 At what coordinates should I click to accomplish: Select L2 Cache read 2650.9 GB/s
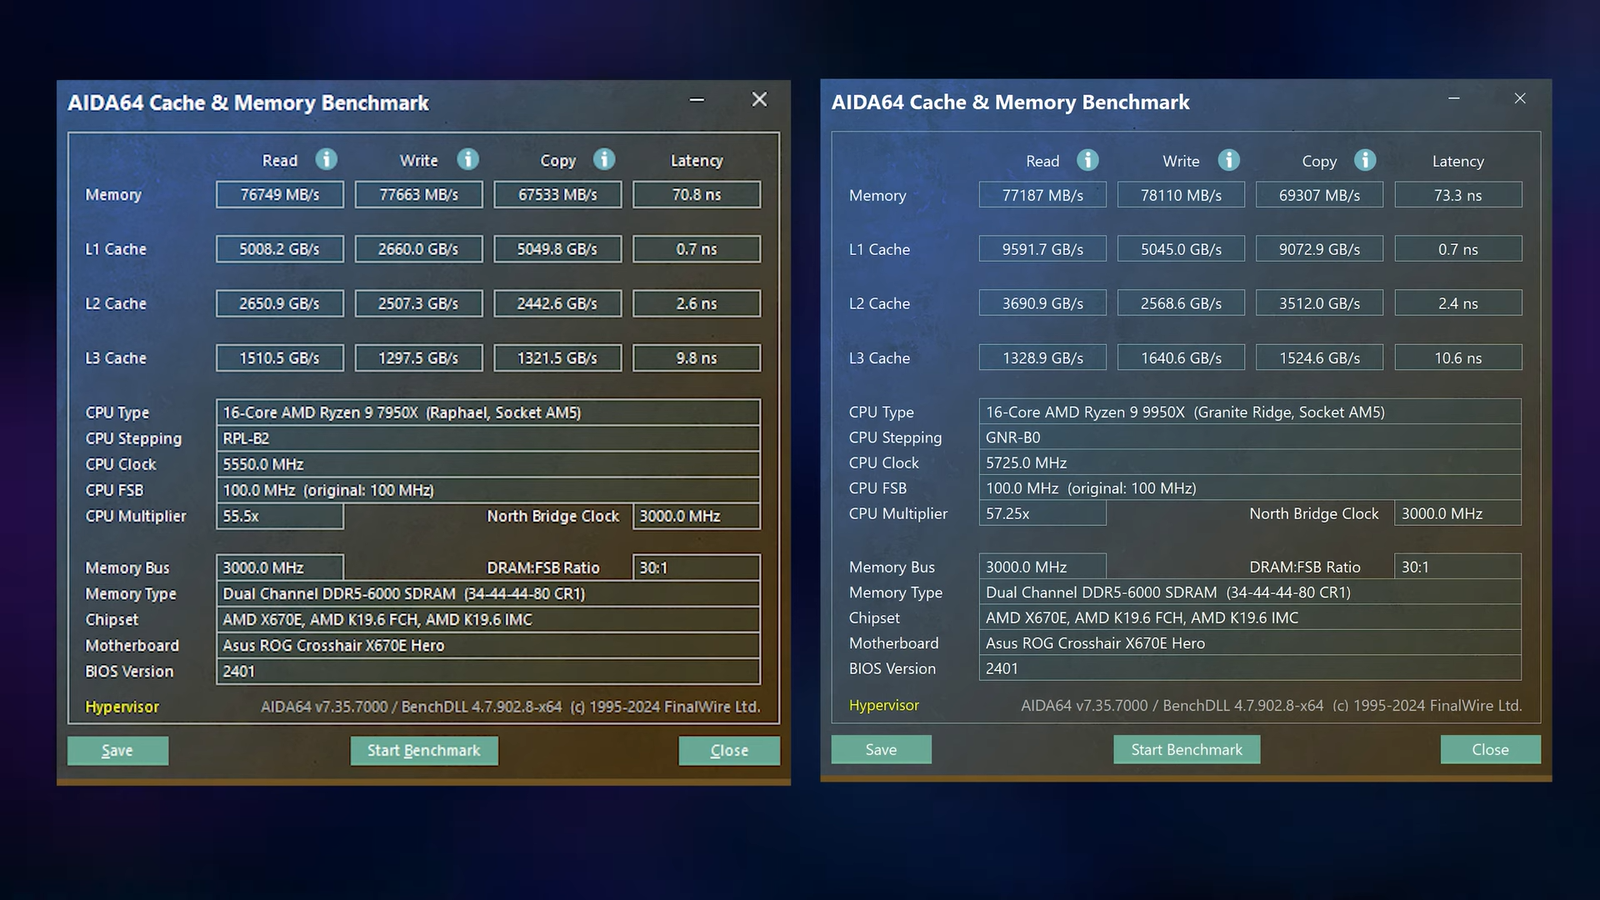point(280,304)
